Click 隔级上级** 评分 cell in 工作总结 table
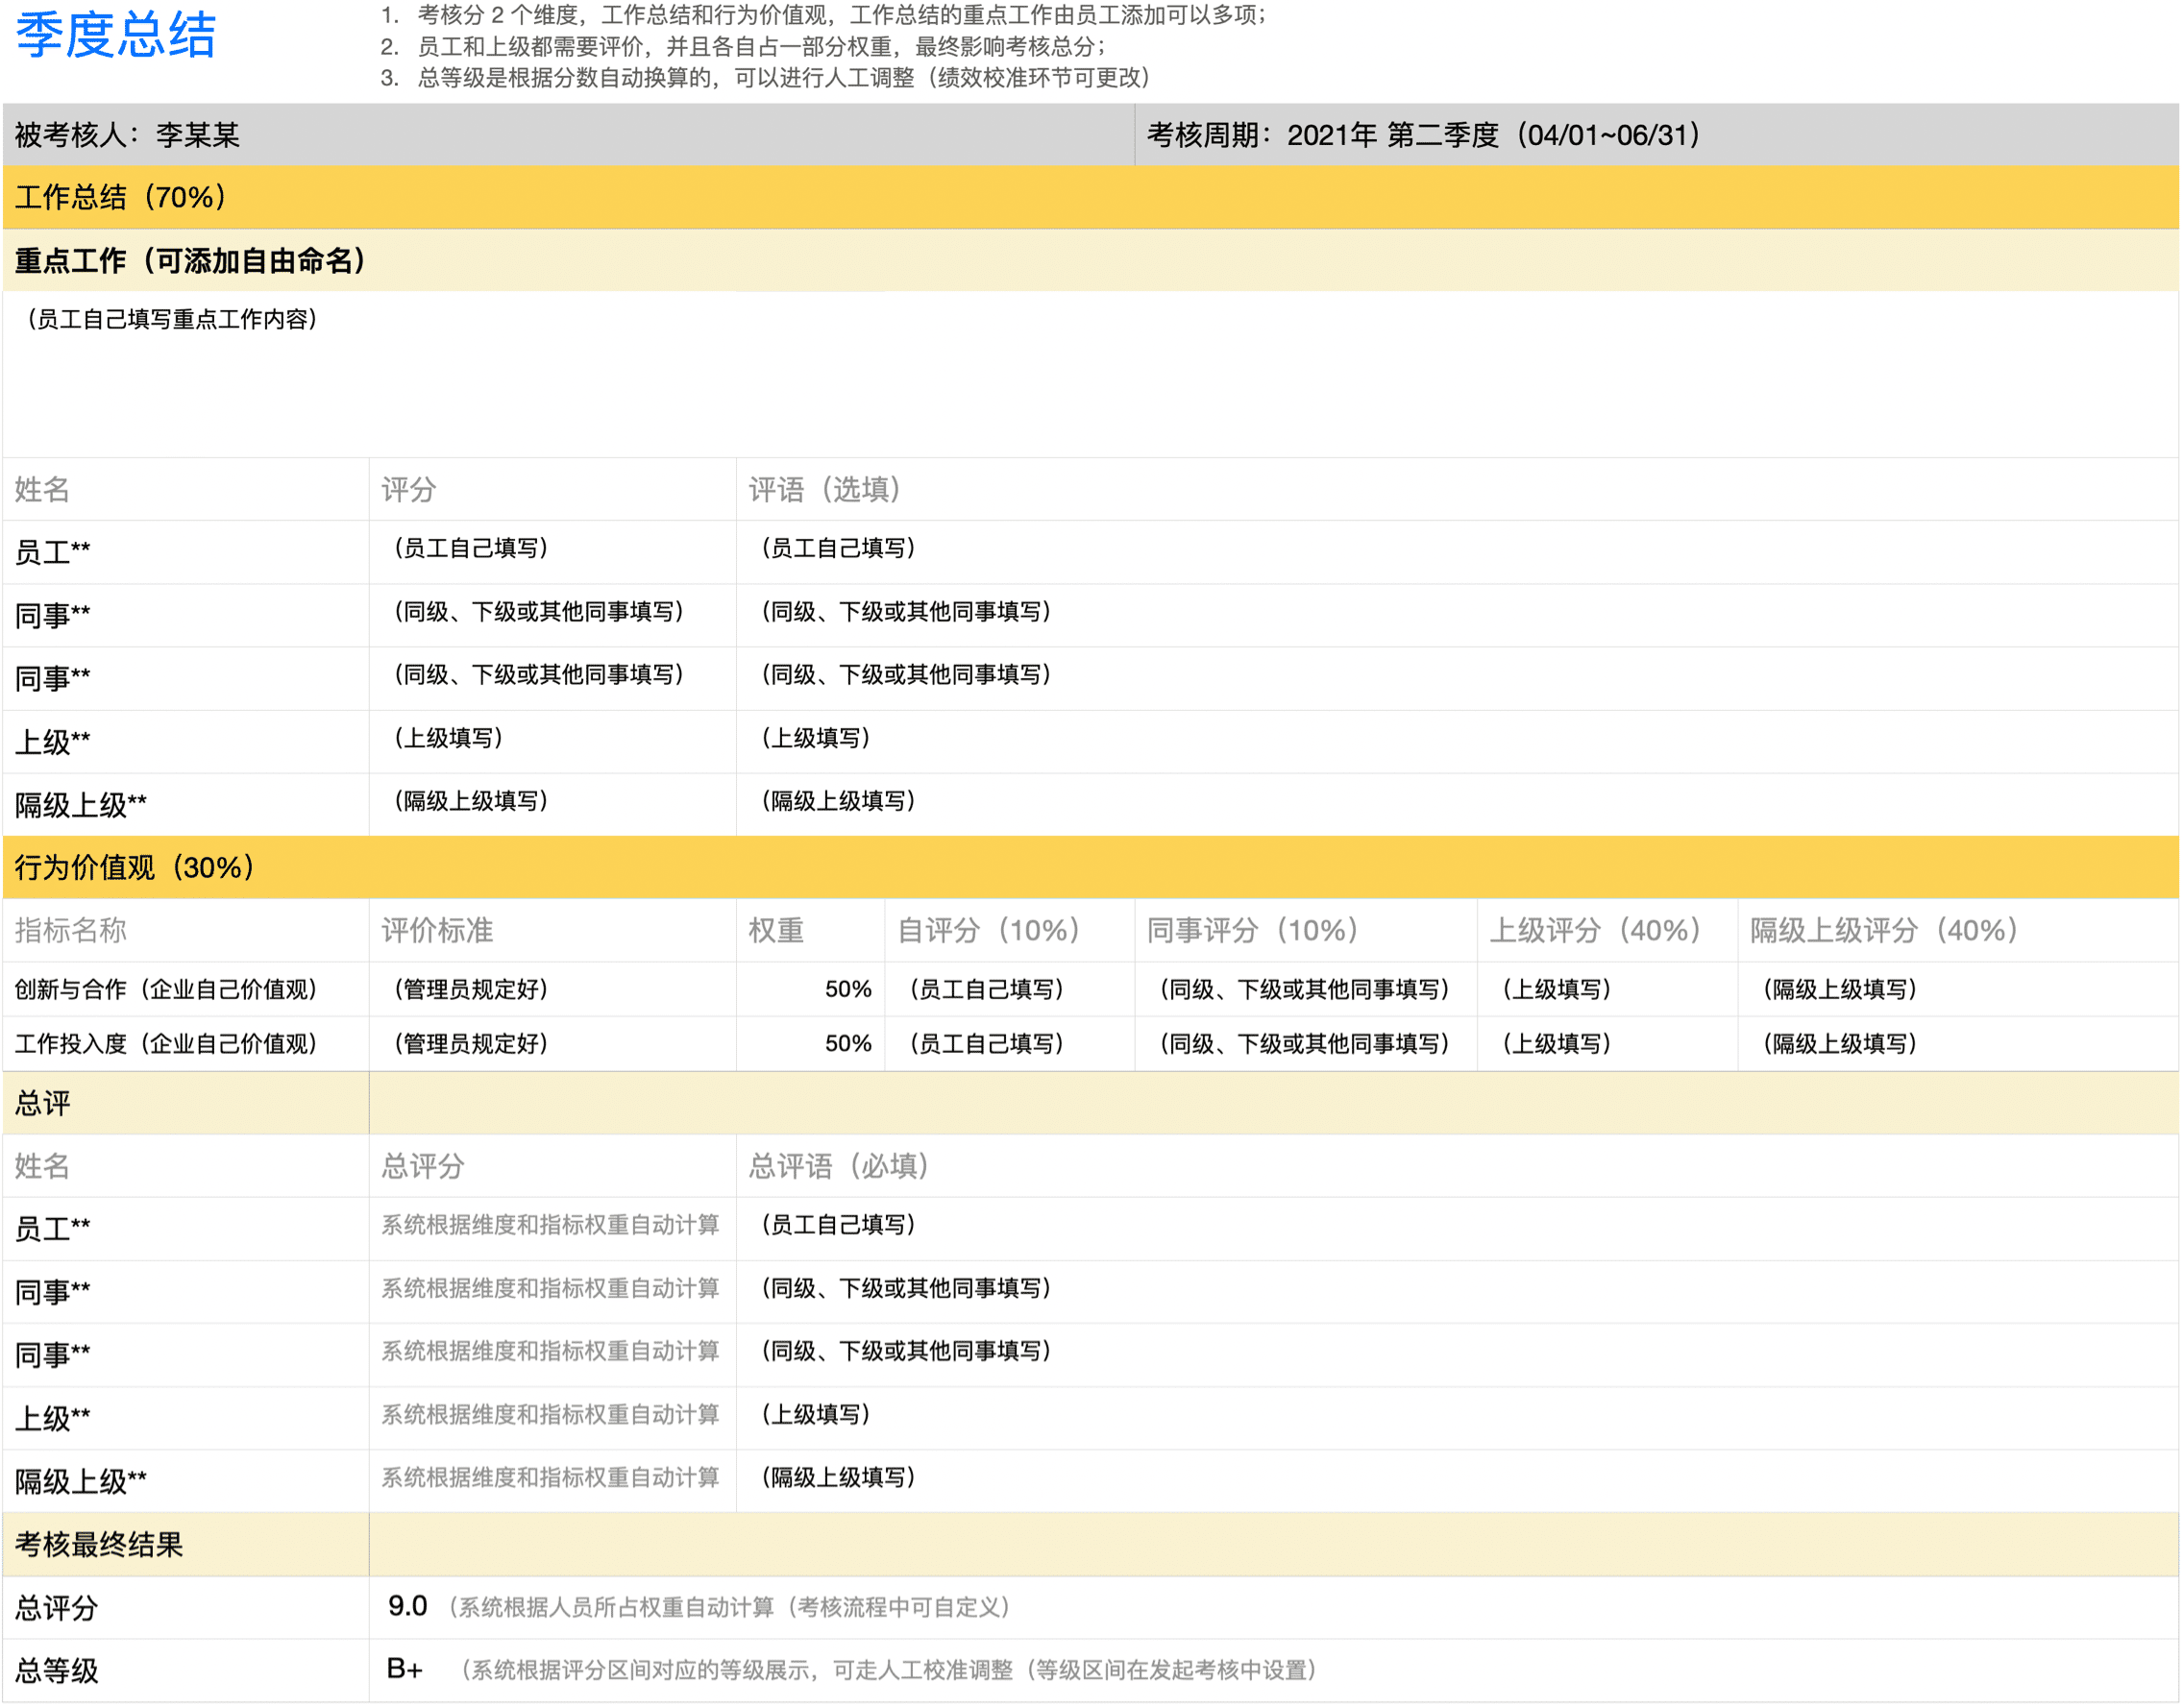Image resolution: width=2183 pixels, height=1708 pixels. (552, 804)
